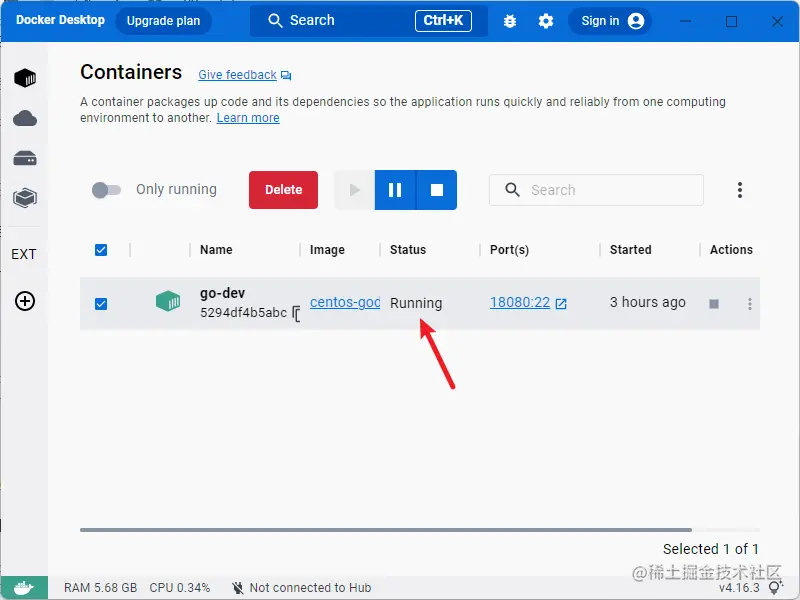Open the Images cloud icon in sidebar
Viewport: 800px width, 600px height.
pos(24,118)
